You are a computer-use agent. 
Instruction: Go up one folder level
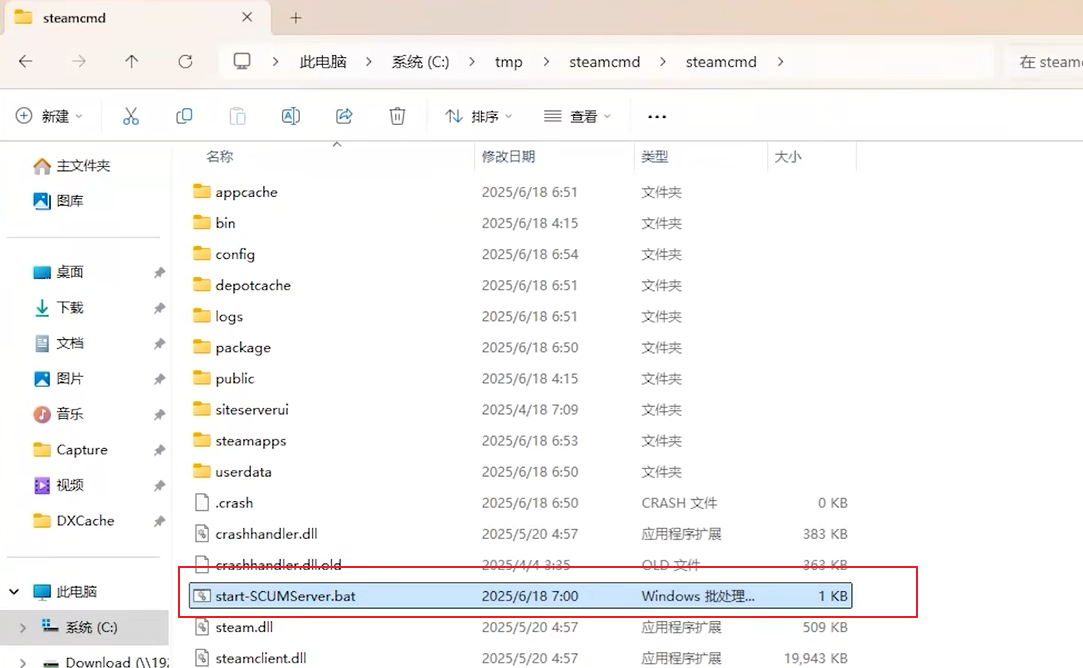(131, 61)
